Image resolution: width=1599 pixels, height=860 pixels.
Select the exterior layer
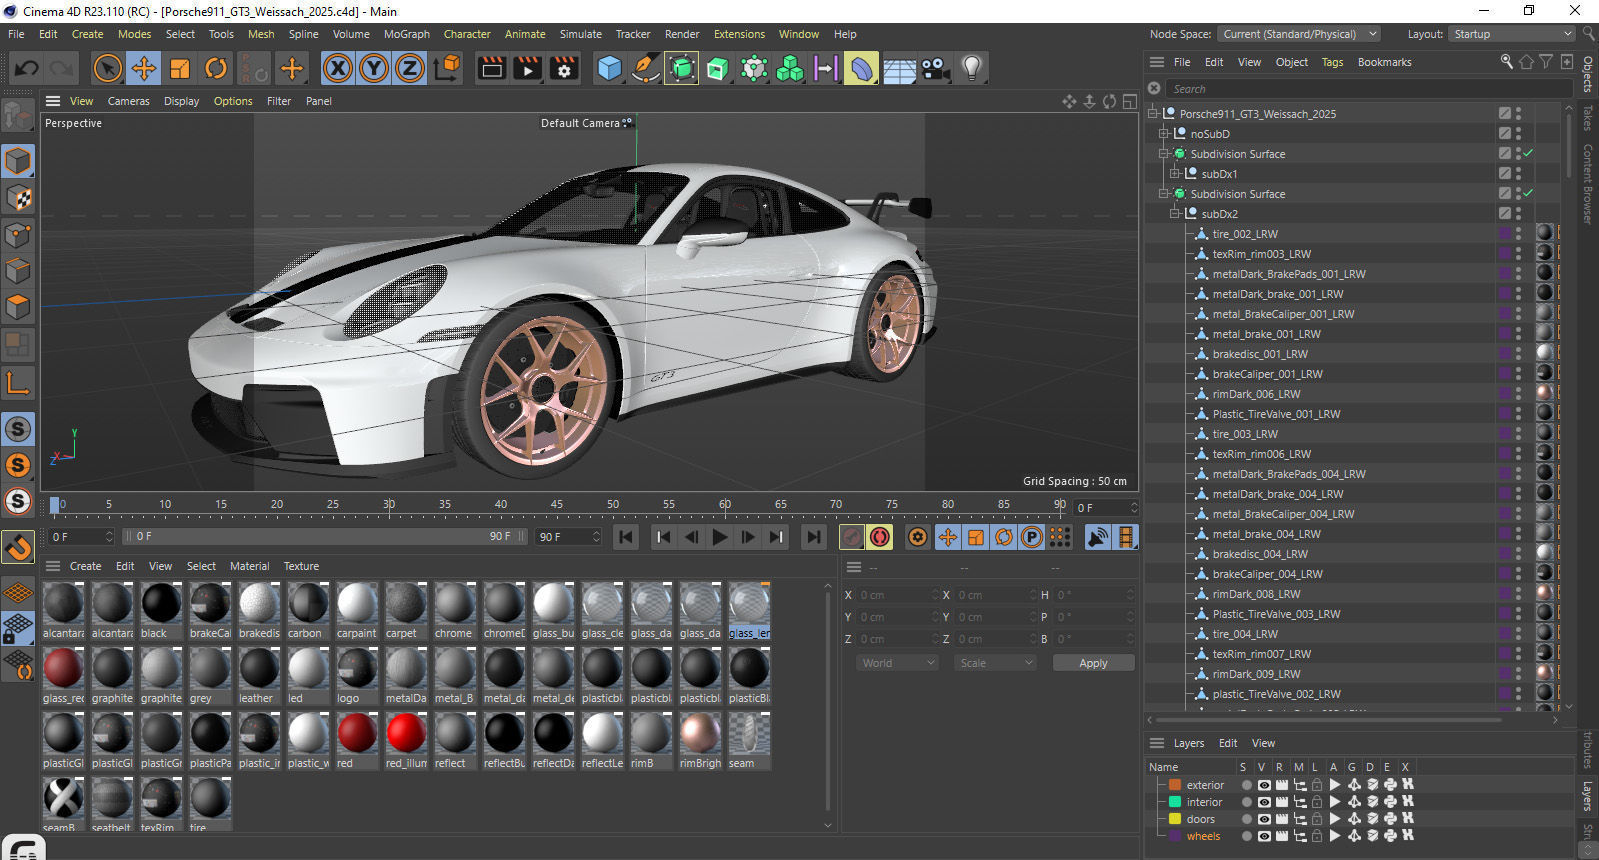click(x=1205, y=785)
